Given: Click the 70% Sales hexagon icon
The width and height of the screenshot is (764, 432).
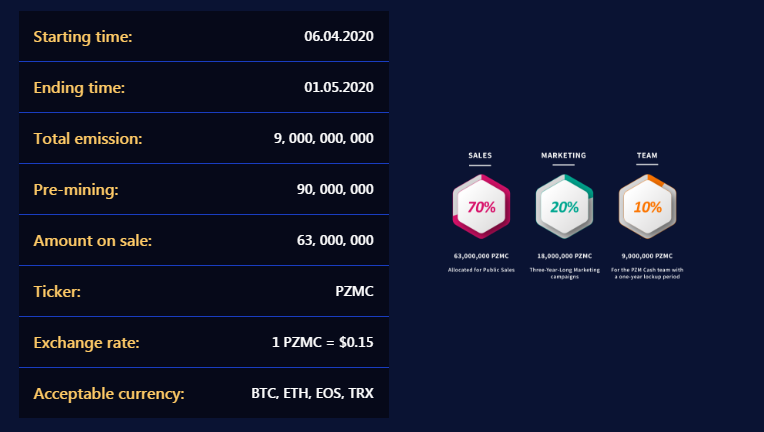Looking at the screenshot, I should [x=481, y=207].
